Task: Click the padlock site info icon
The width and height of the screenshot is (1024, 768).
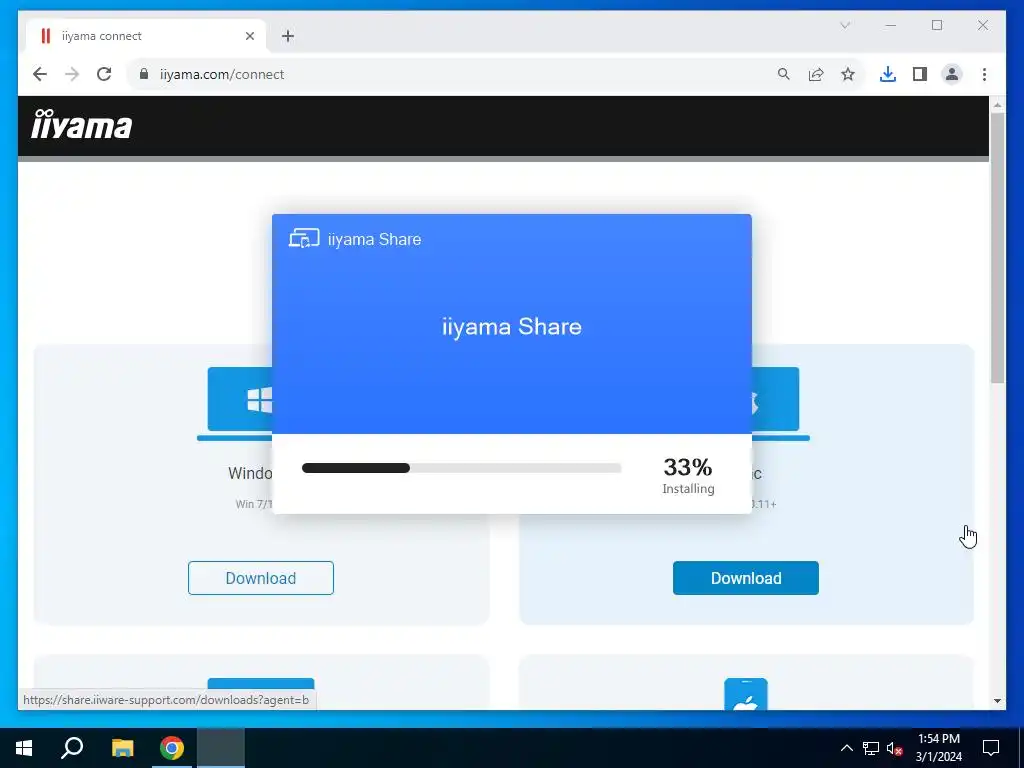Action: click(144, 74)
